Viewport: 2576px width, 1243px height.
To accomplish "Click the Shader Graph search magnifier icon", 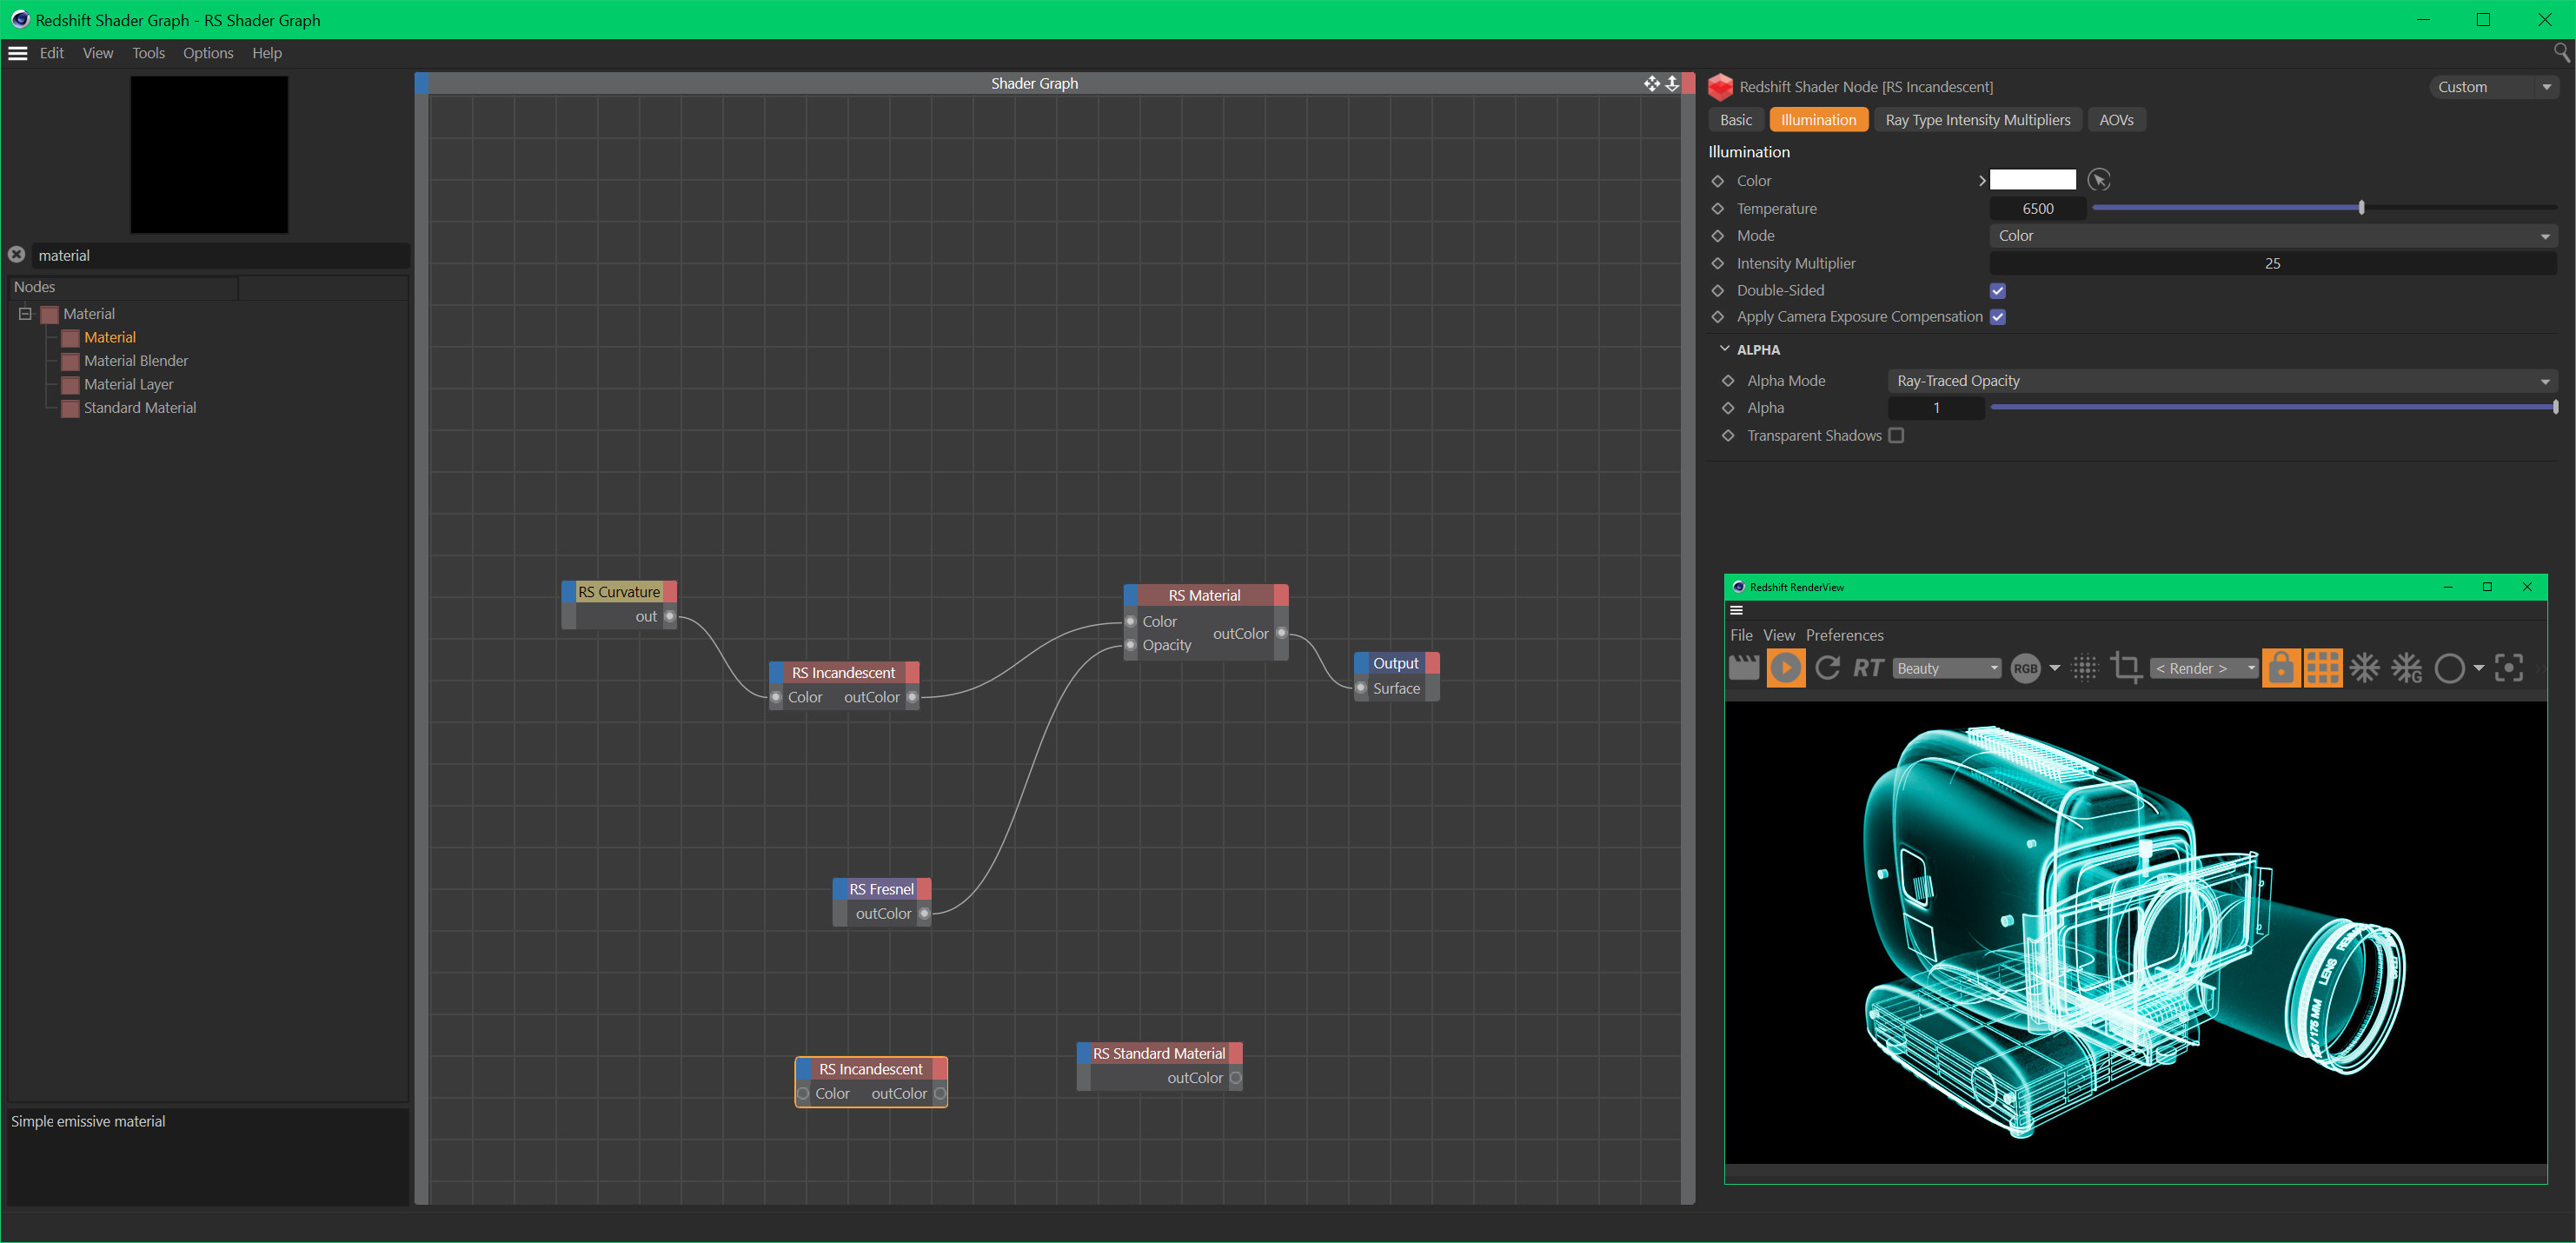I will tap(2562, 52).
